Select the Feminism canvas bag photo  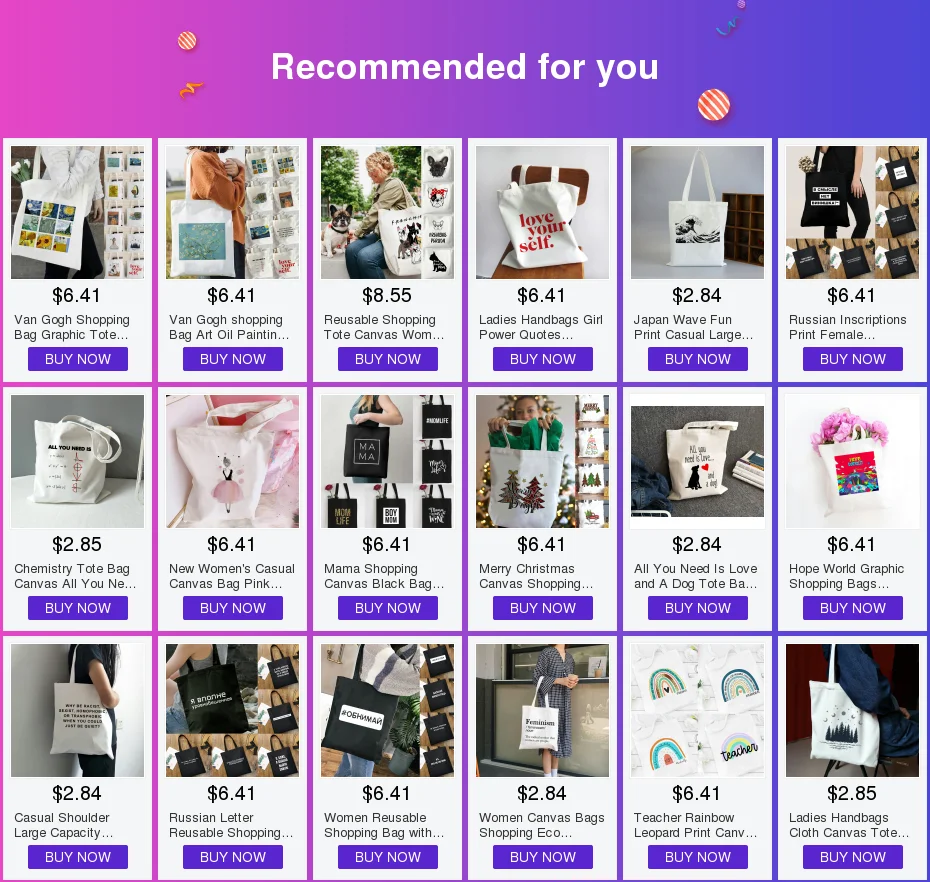tap(542, 711)
